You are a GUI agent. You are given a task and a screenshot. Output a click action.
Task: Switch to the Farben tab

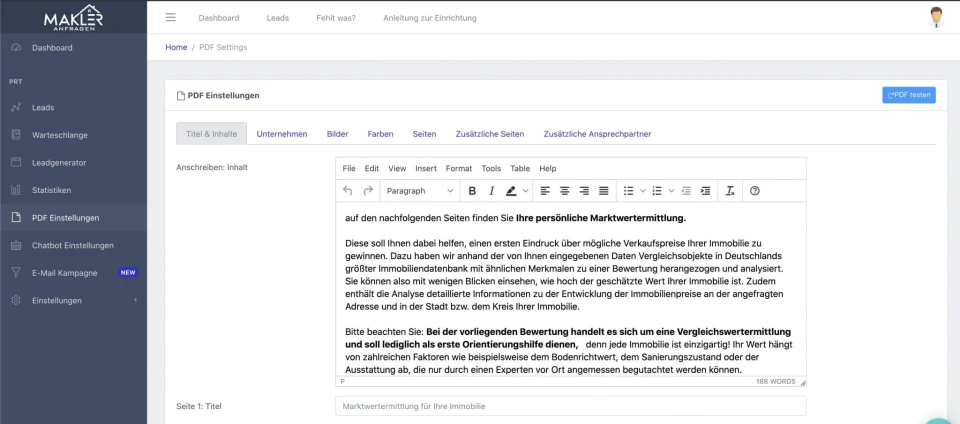pos(380,134)
